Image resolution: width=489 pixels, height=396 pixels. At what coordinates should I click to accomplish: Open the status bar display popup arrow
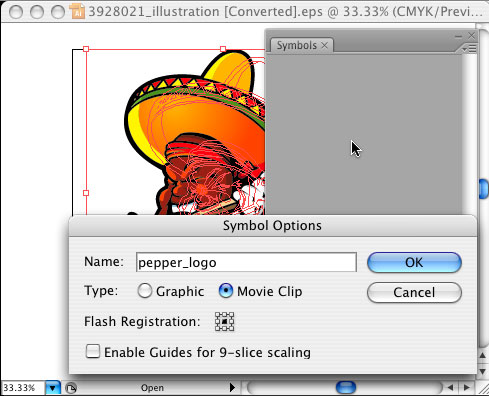(232, 388)
